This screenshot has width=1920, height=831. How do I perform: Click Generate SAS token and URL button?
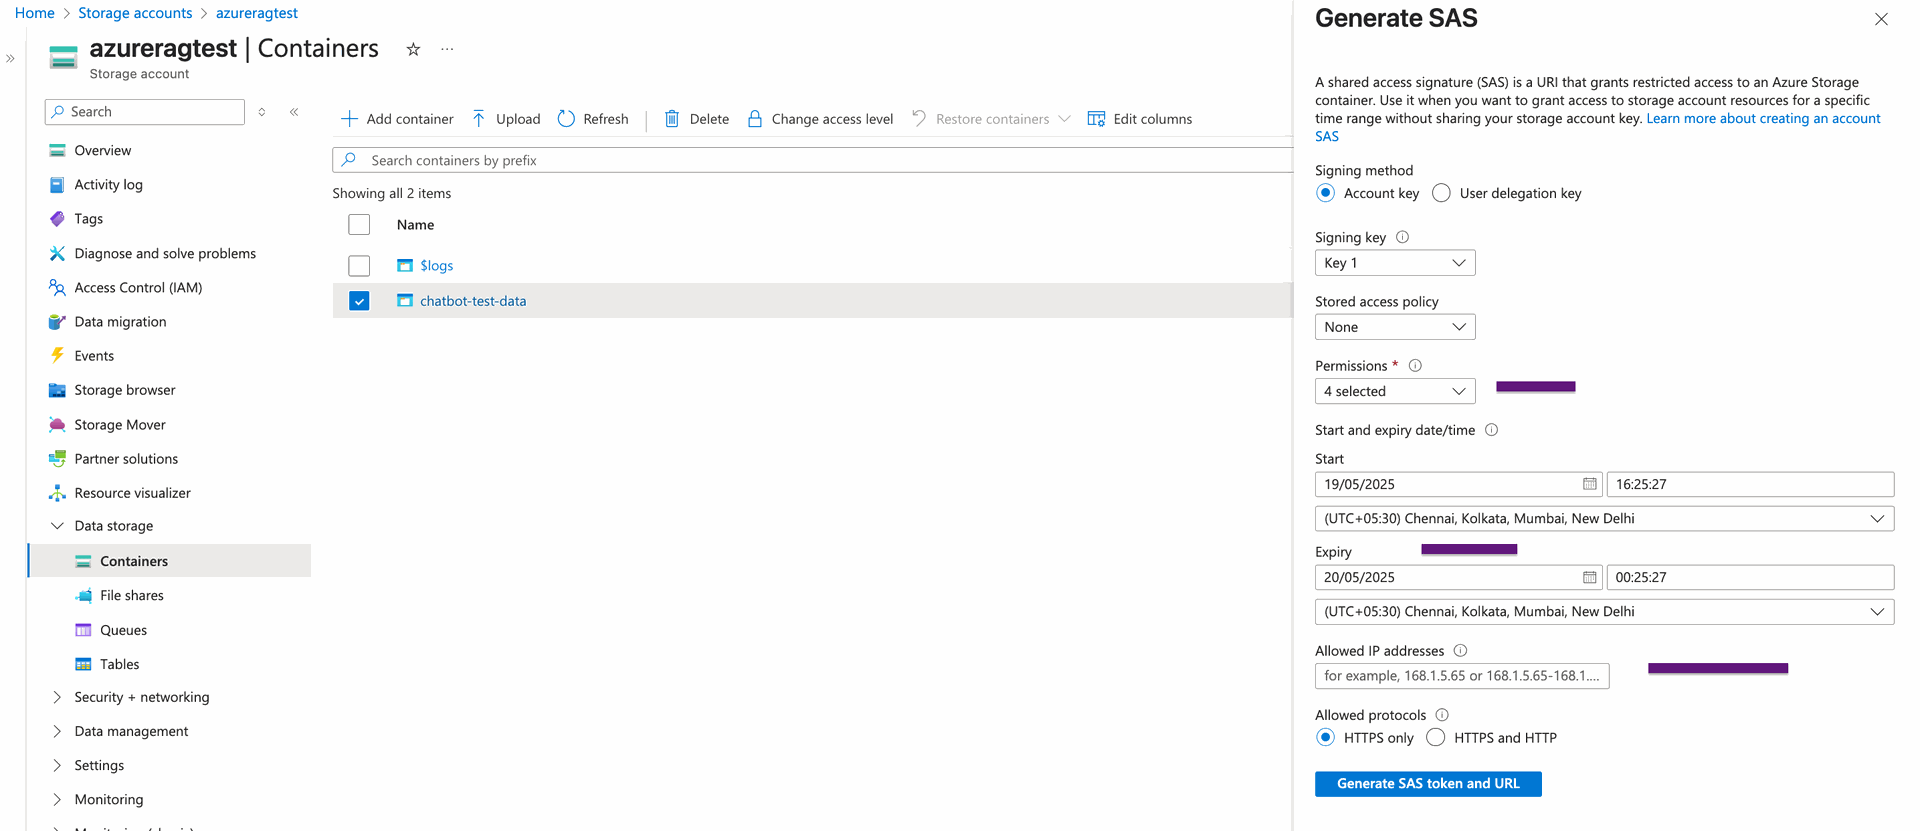click(x=1427, y=784)
